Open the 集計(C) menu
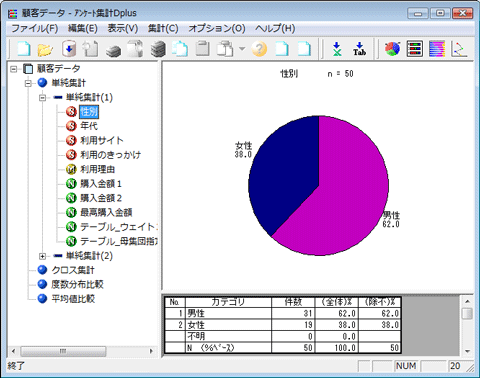480x378 pixels. tap(163, 28)
